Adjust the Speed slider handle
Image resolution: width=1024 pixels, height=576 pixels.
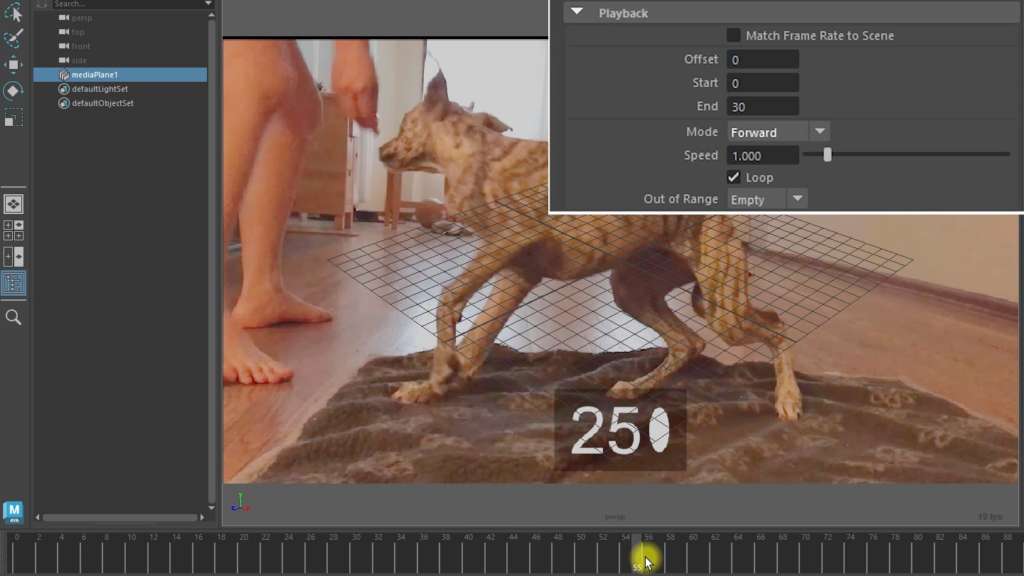pos(827,155)
